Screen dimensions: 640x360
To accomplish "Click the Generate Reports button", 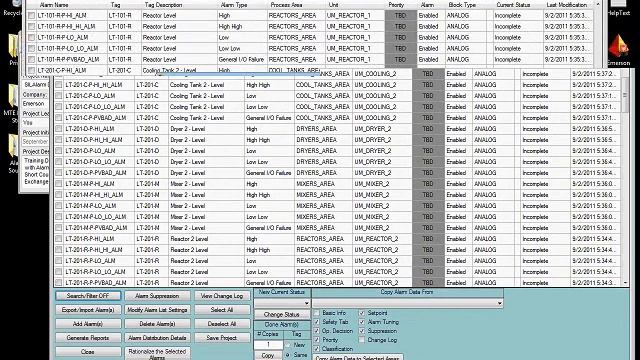I will click(88, 338).
